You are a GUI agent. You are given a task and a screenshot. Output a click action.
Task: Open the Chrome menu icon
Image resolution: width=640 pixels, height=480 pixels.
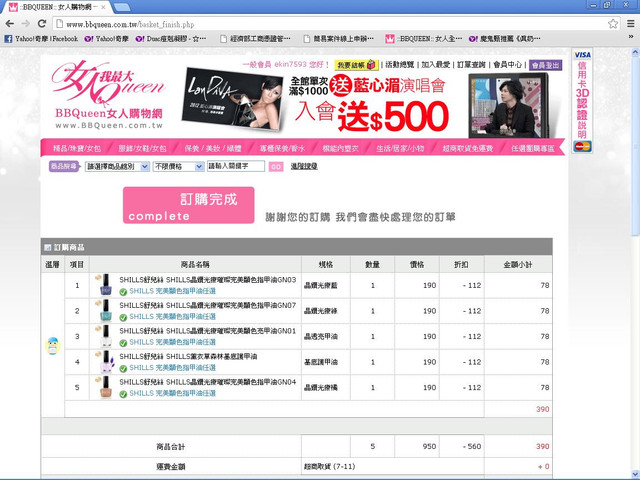(631, 24)
